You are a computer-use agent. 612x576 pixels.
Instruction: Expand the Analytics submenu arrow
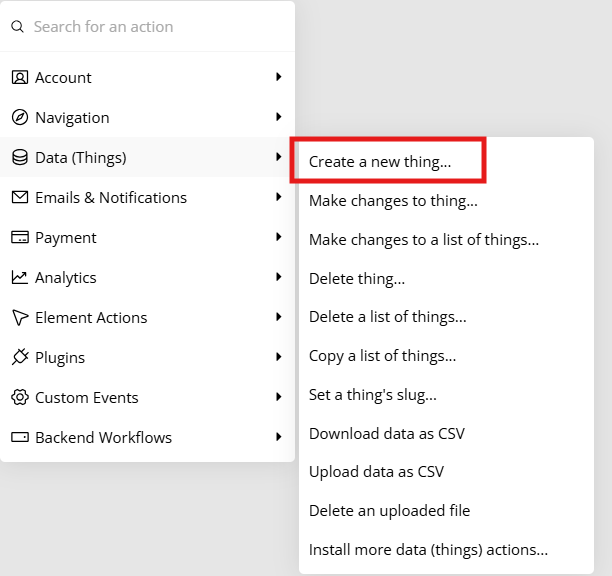point(278,277)
